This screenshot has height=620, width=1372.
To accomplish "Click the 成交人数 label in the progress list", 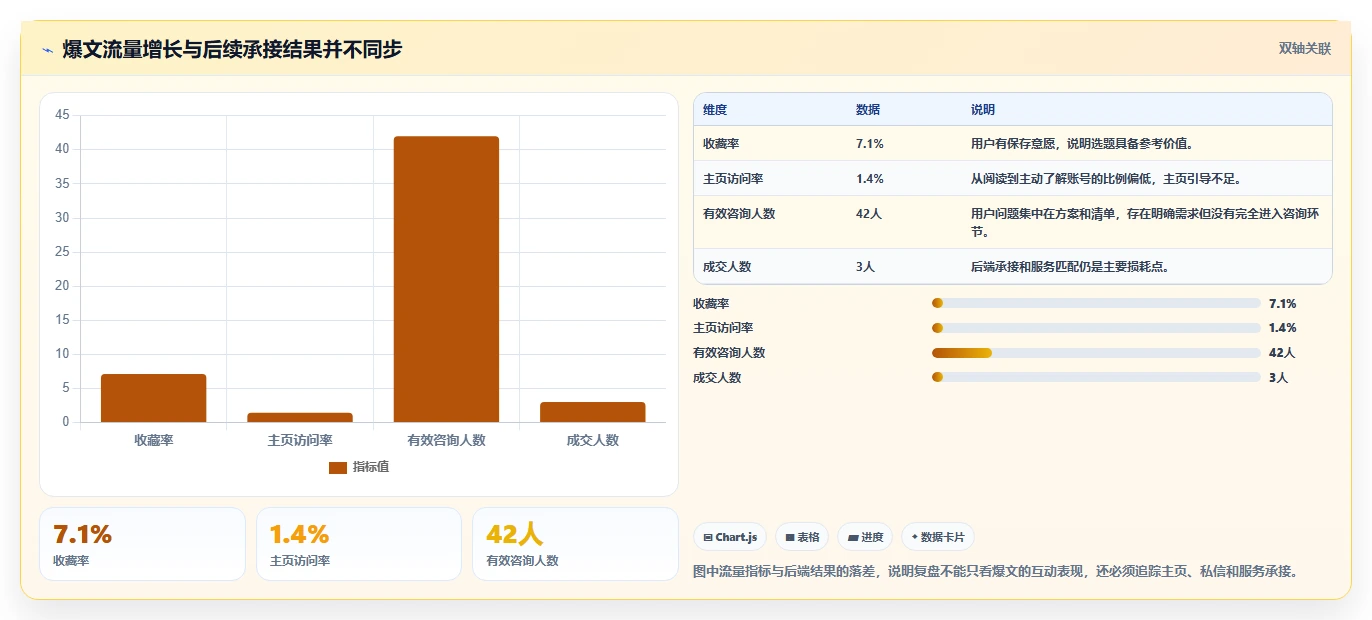I will pos(717,378).
